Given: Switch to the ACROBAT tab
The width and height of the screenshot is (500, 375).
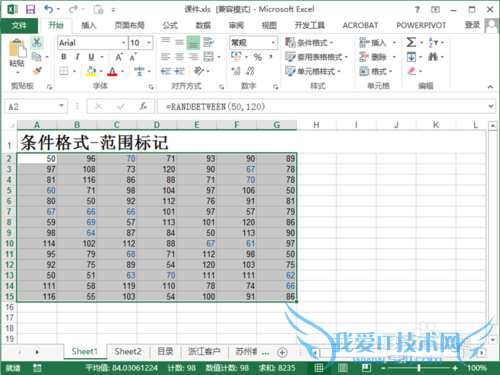Looking at the screenshot, I should pyautogui.click(x=360, y=25).
